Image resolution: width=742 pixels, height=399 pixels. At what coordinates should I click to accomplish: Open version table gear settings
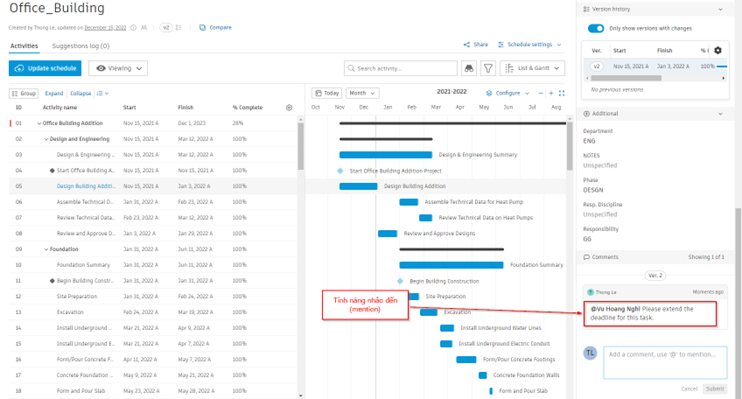(x=718, y=50)
